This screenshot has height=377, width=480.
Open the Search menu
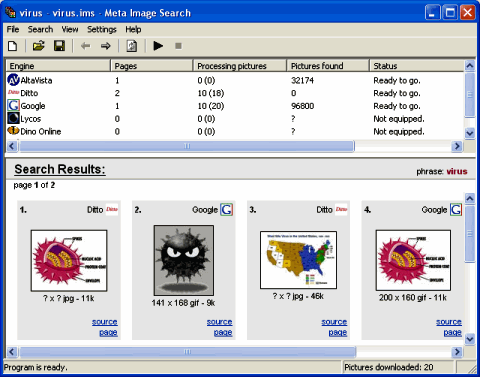pos(40,29)
